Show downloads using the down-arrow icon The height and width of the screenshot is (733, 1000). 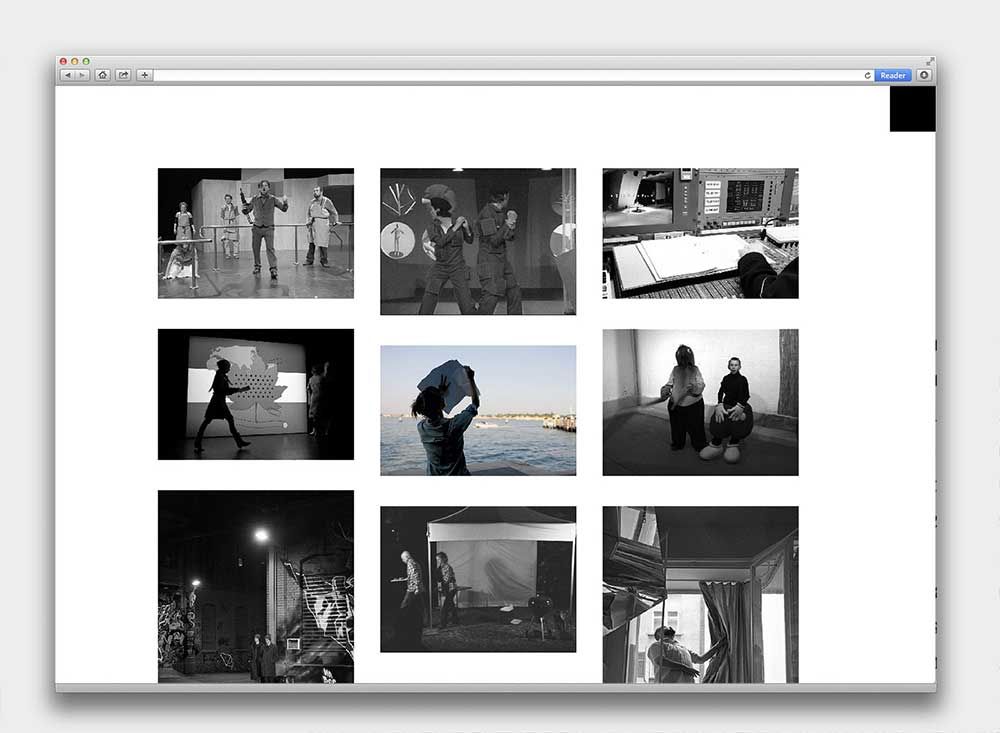pyautogui.click(x=924, y=75)
